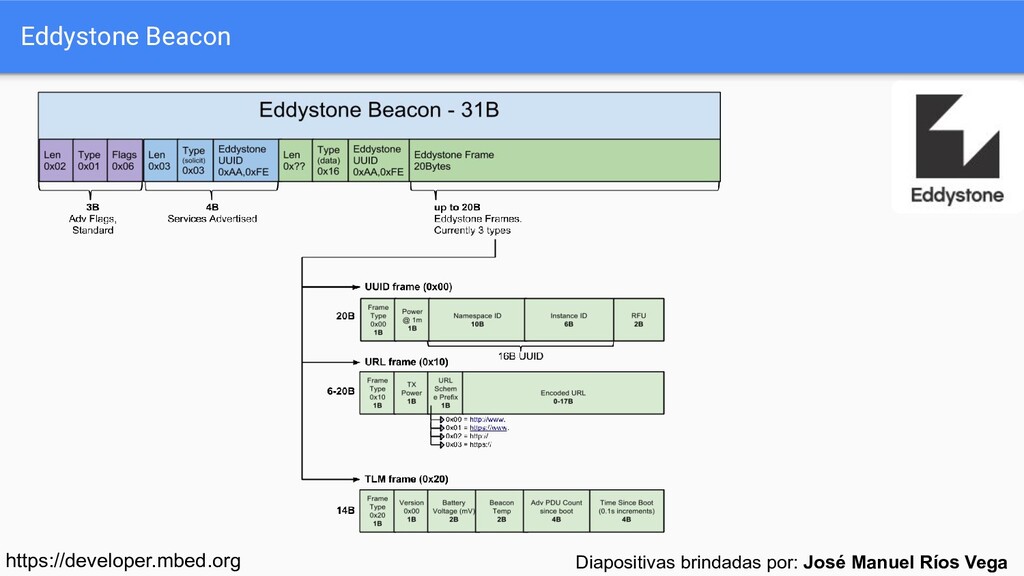The image size is (1024, 576).
Task: Click the "0x00 = http://www." entry
Action: tap(475, 420)
